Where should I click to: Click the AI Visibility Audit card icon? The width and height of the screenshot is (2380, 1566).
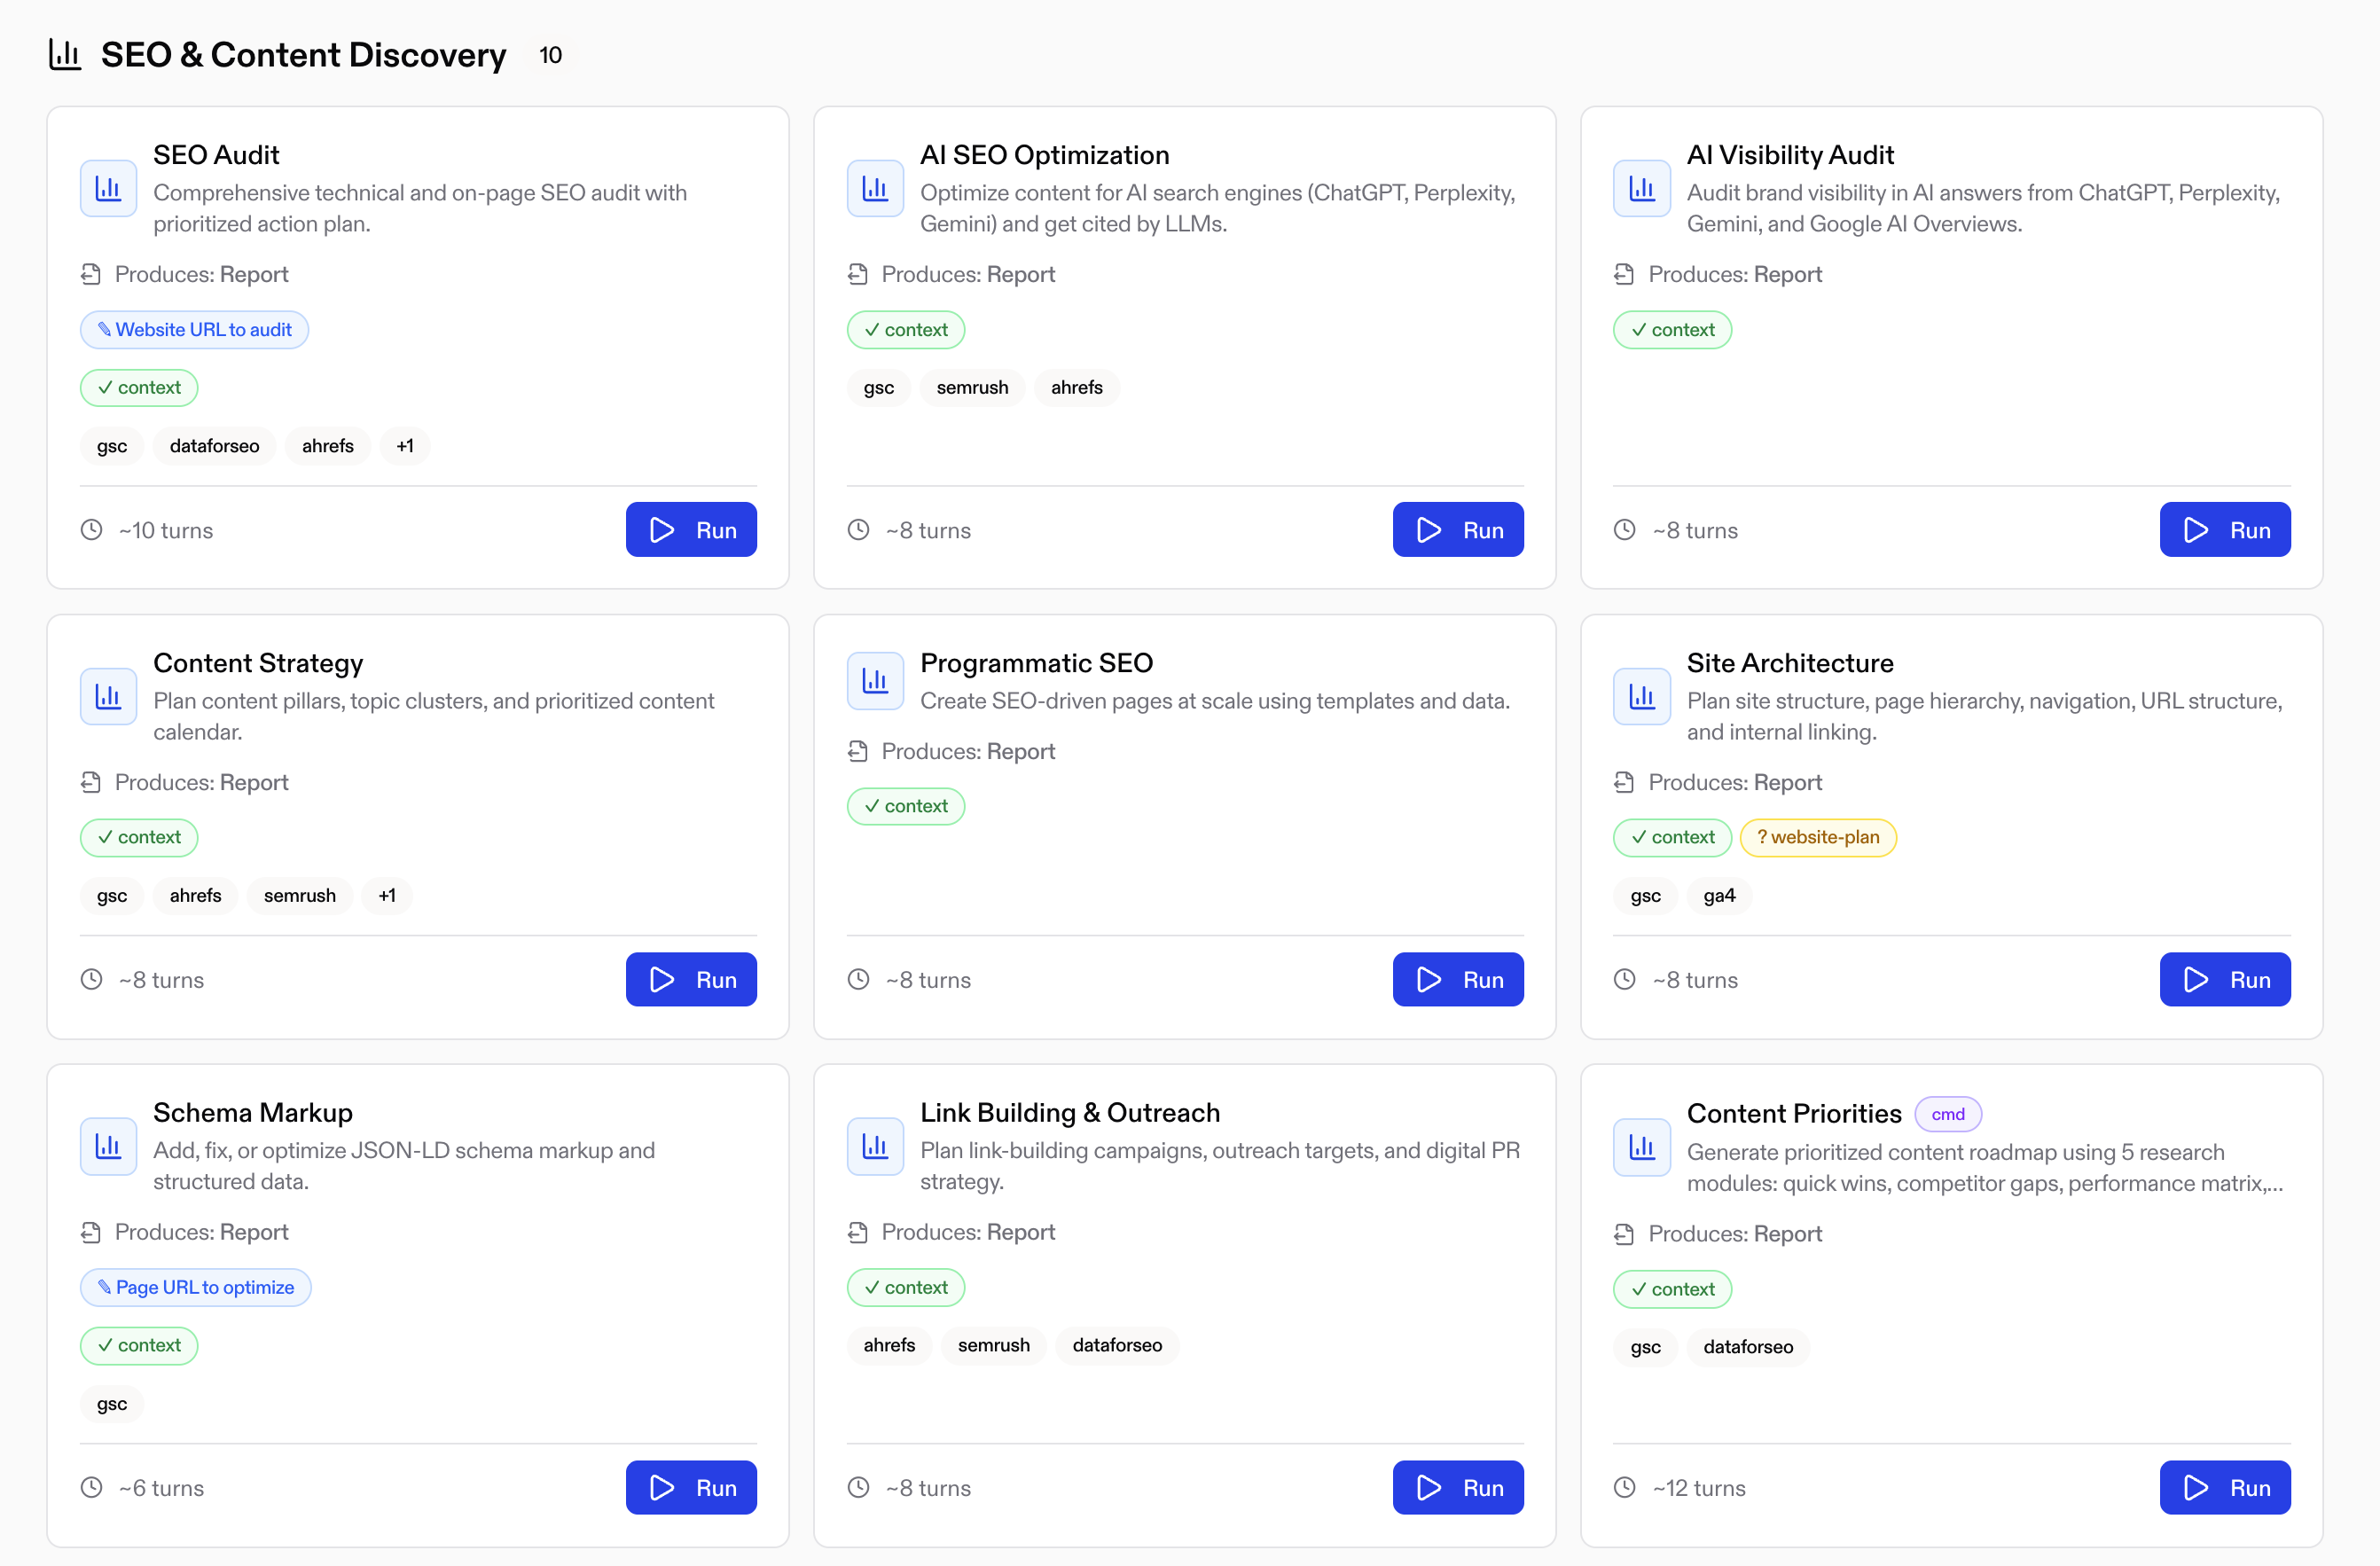pos(1641,188)
